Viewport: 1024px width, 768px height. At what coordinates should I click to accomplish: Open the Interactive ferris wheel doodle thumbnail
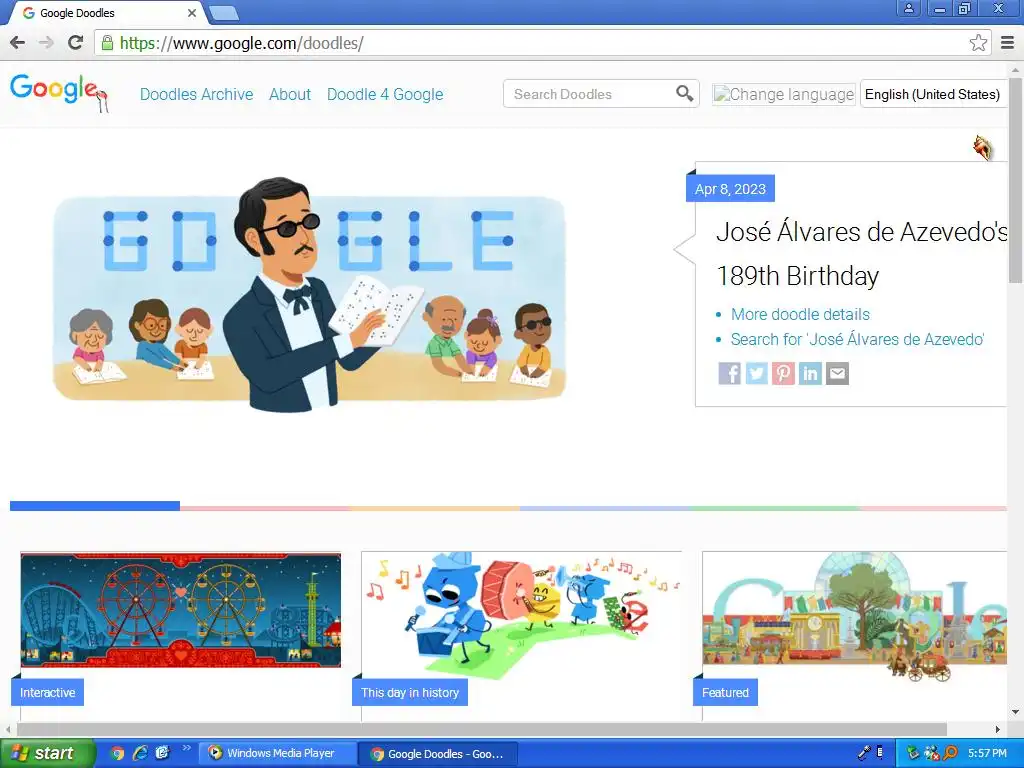click(181, 610)
